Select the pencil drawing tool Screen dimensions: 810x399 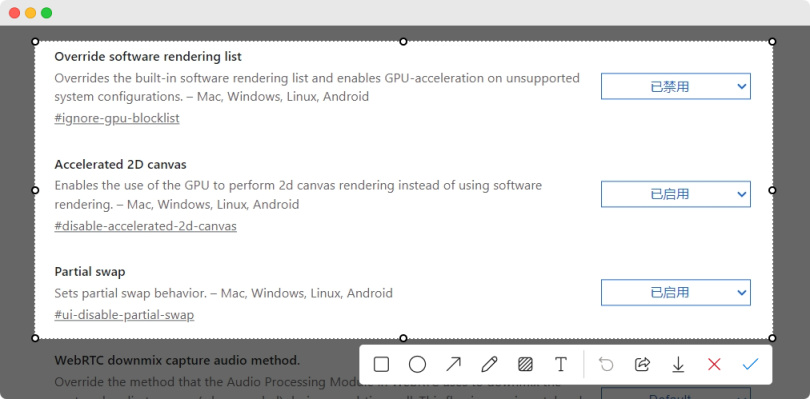pyautogui.click(x=489, y=365)
